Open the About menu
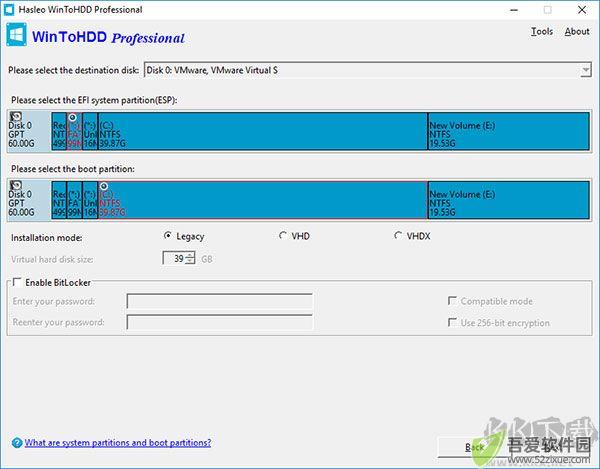This screenshot has height=469, width=600. (577, 31)
